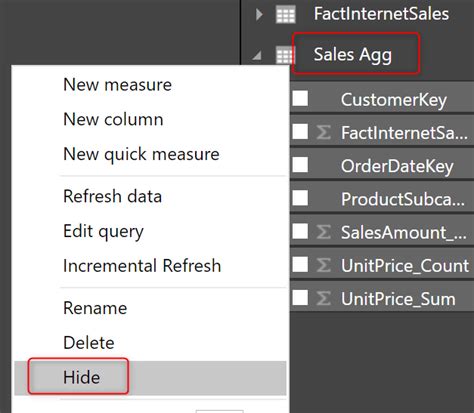Check the ProductSubca... field checkbox
Image resolution: width=474 pixels, height=413 pixels.
pyautogui.click(x=300, y=198)
